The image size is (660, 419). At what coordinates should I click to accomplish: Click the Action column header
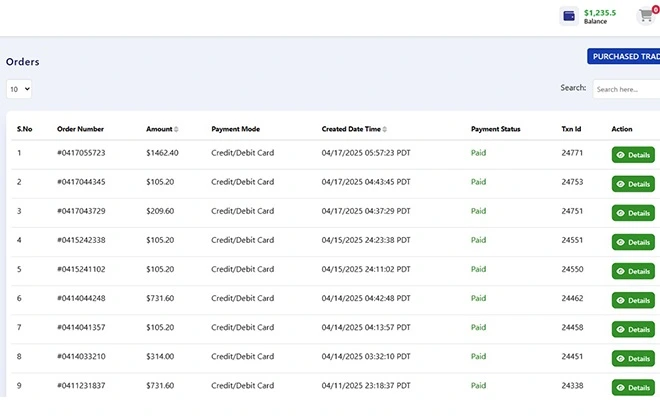[622, 129]
